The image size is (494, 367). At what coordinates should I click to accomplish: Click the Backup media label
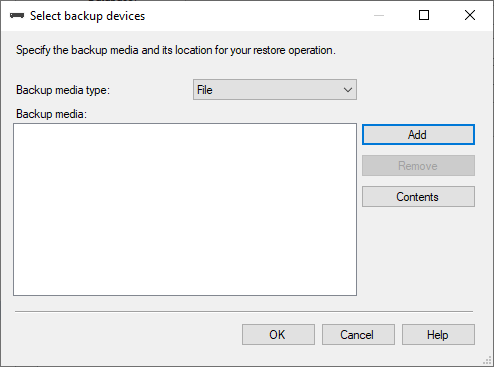51,114
